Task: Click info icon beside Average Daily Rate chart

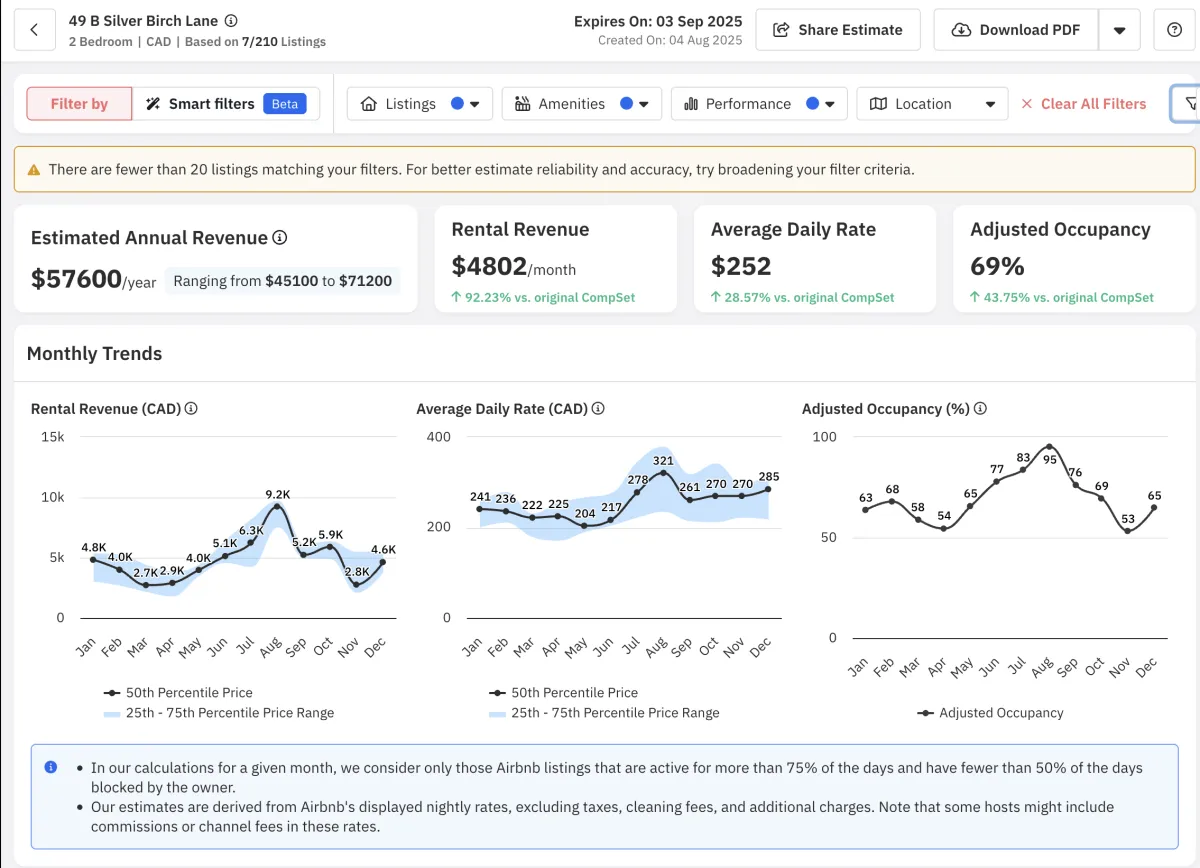Action: tap(598, 409)
